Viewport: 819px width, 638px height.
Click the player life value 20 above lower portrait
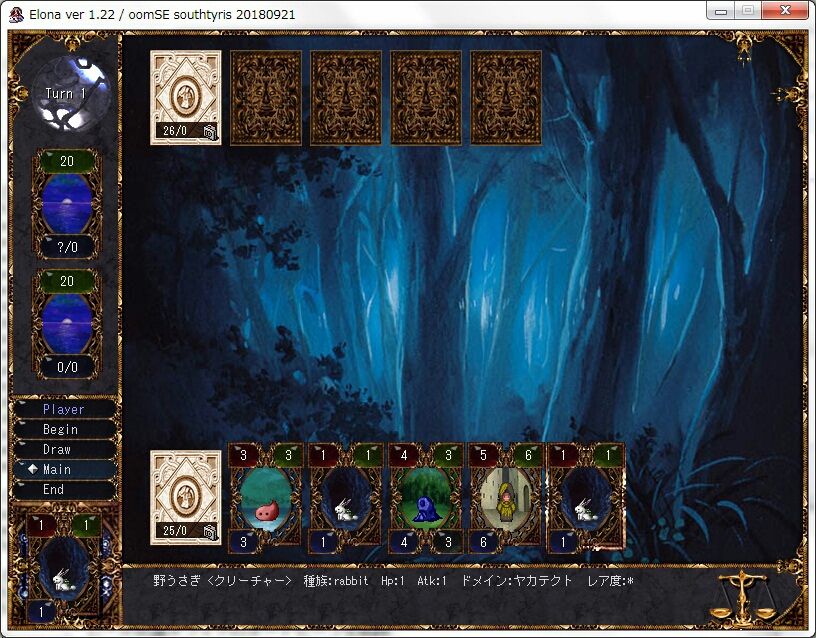pos(67,281)
